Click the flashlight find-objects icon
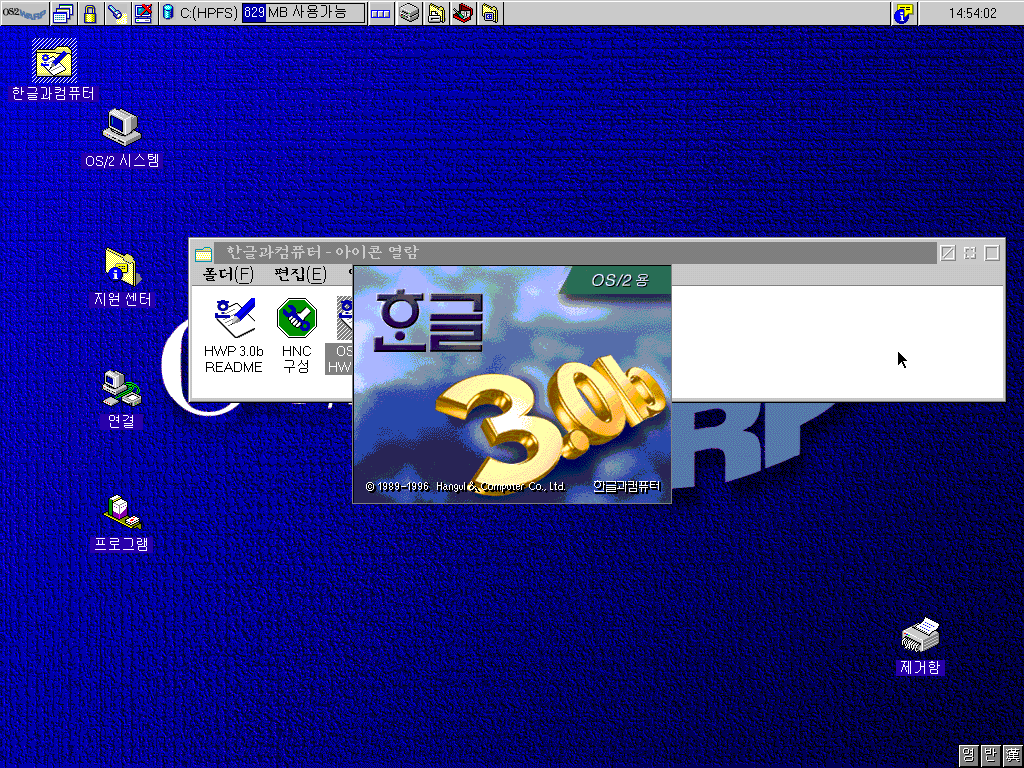 pos(117,13)
